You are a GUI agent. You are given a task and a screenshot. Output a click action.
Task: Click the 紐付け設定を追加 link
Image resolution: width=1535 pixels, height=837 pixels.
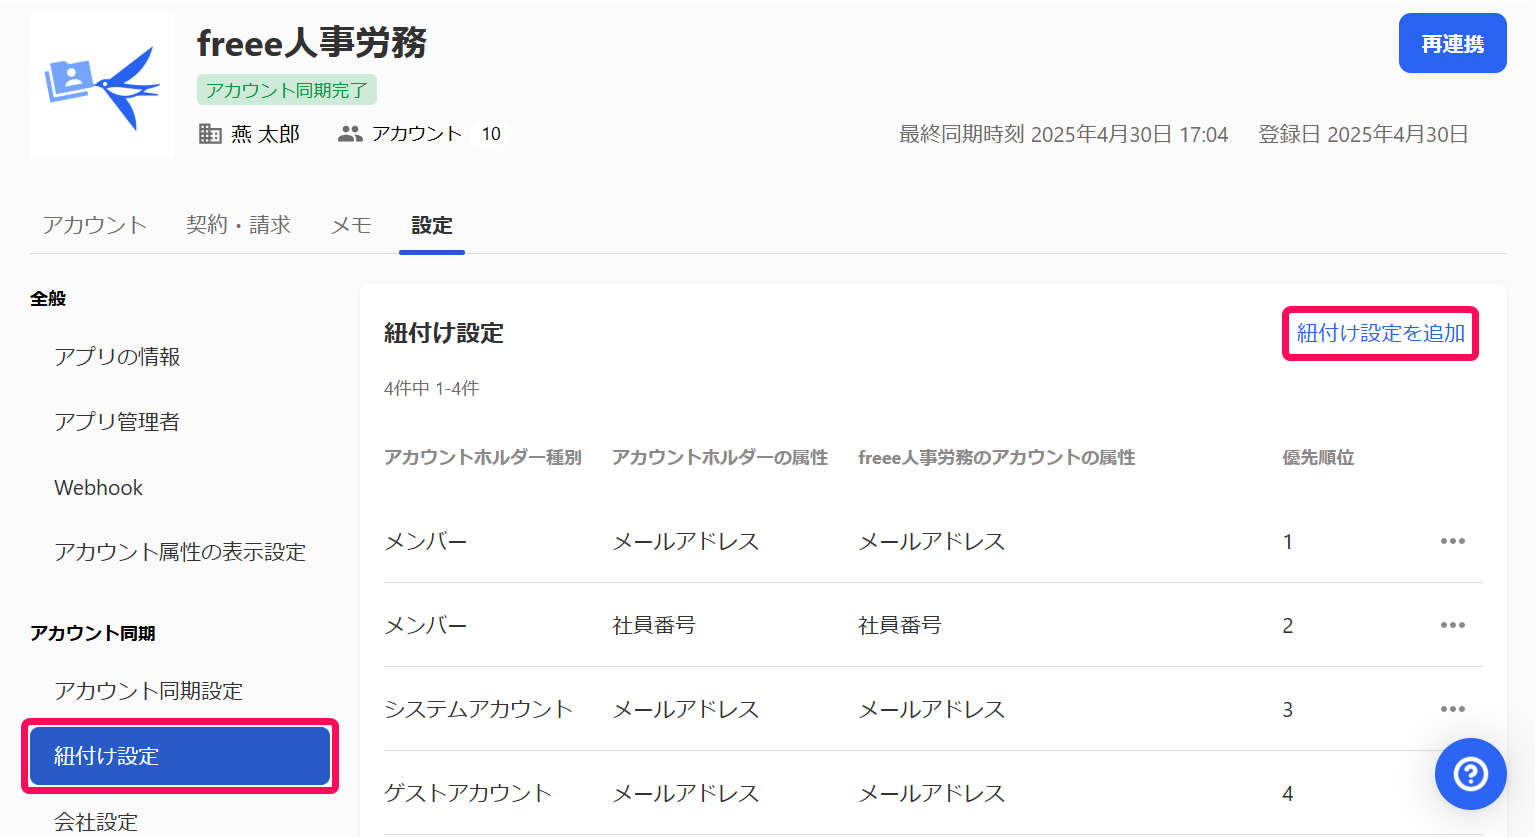tap(1381, 333)
